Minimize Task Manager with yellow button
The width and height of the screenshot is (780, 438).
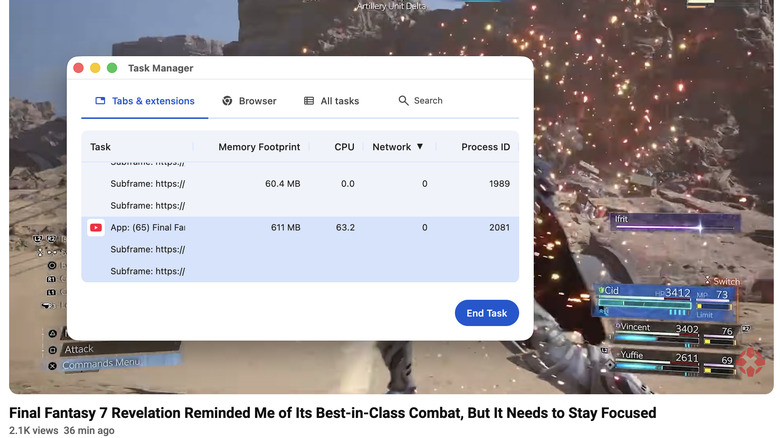pos(95,68)
